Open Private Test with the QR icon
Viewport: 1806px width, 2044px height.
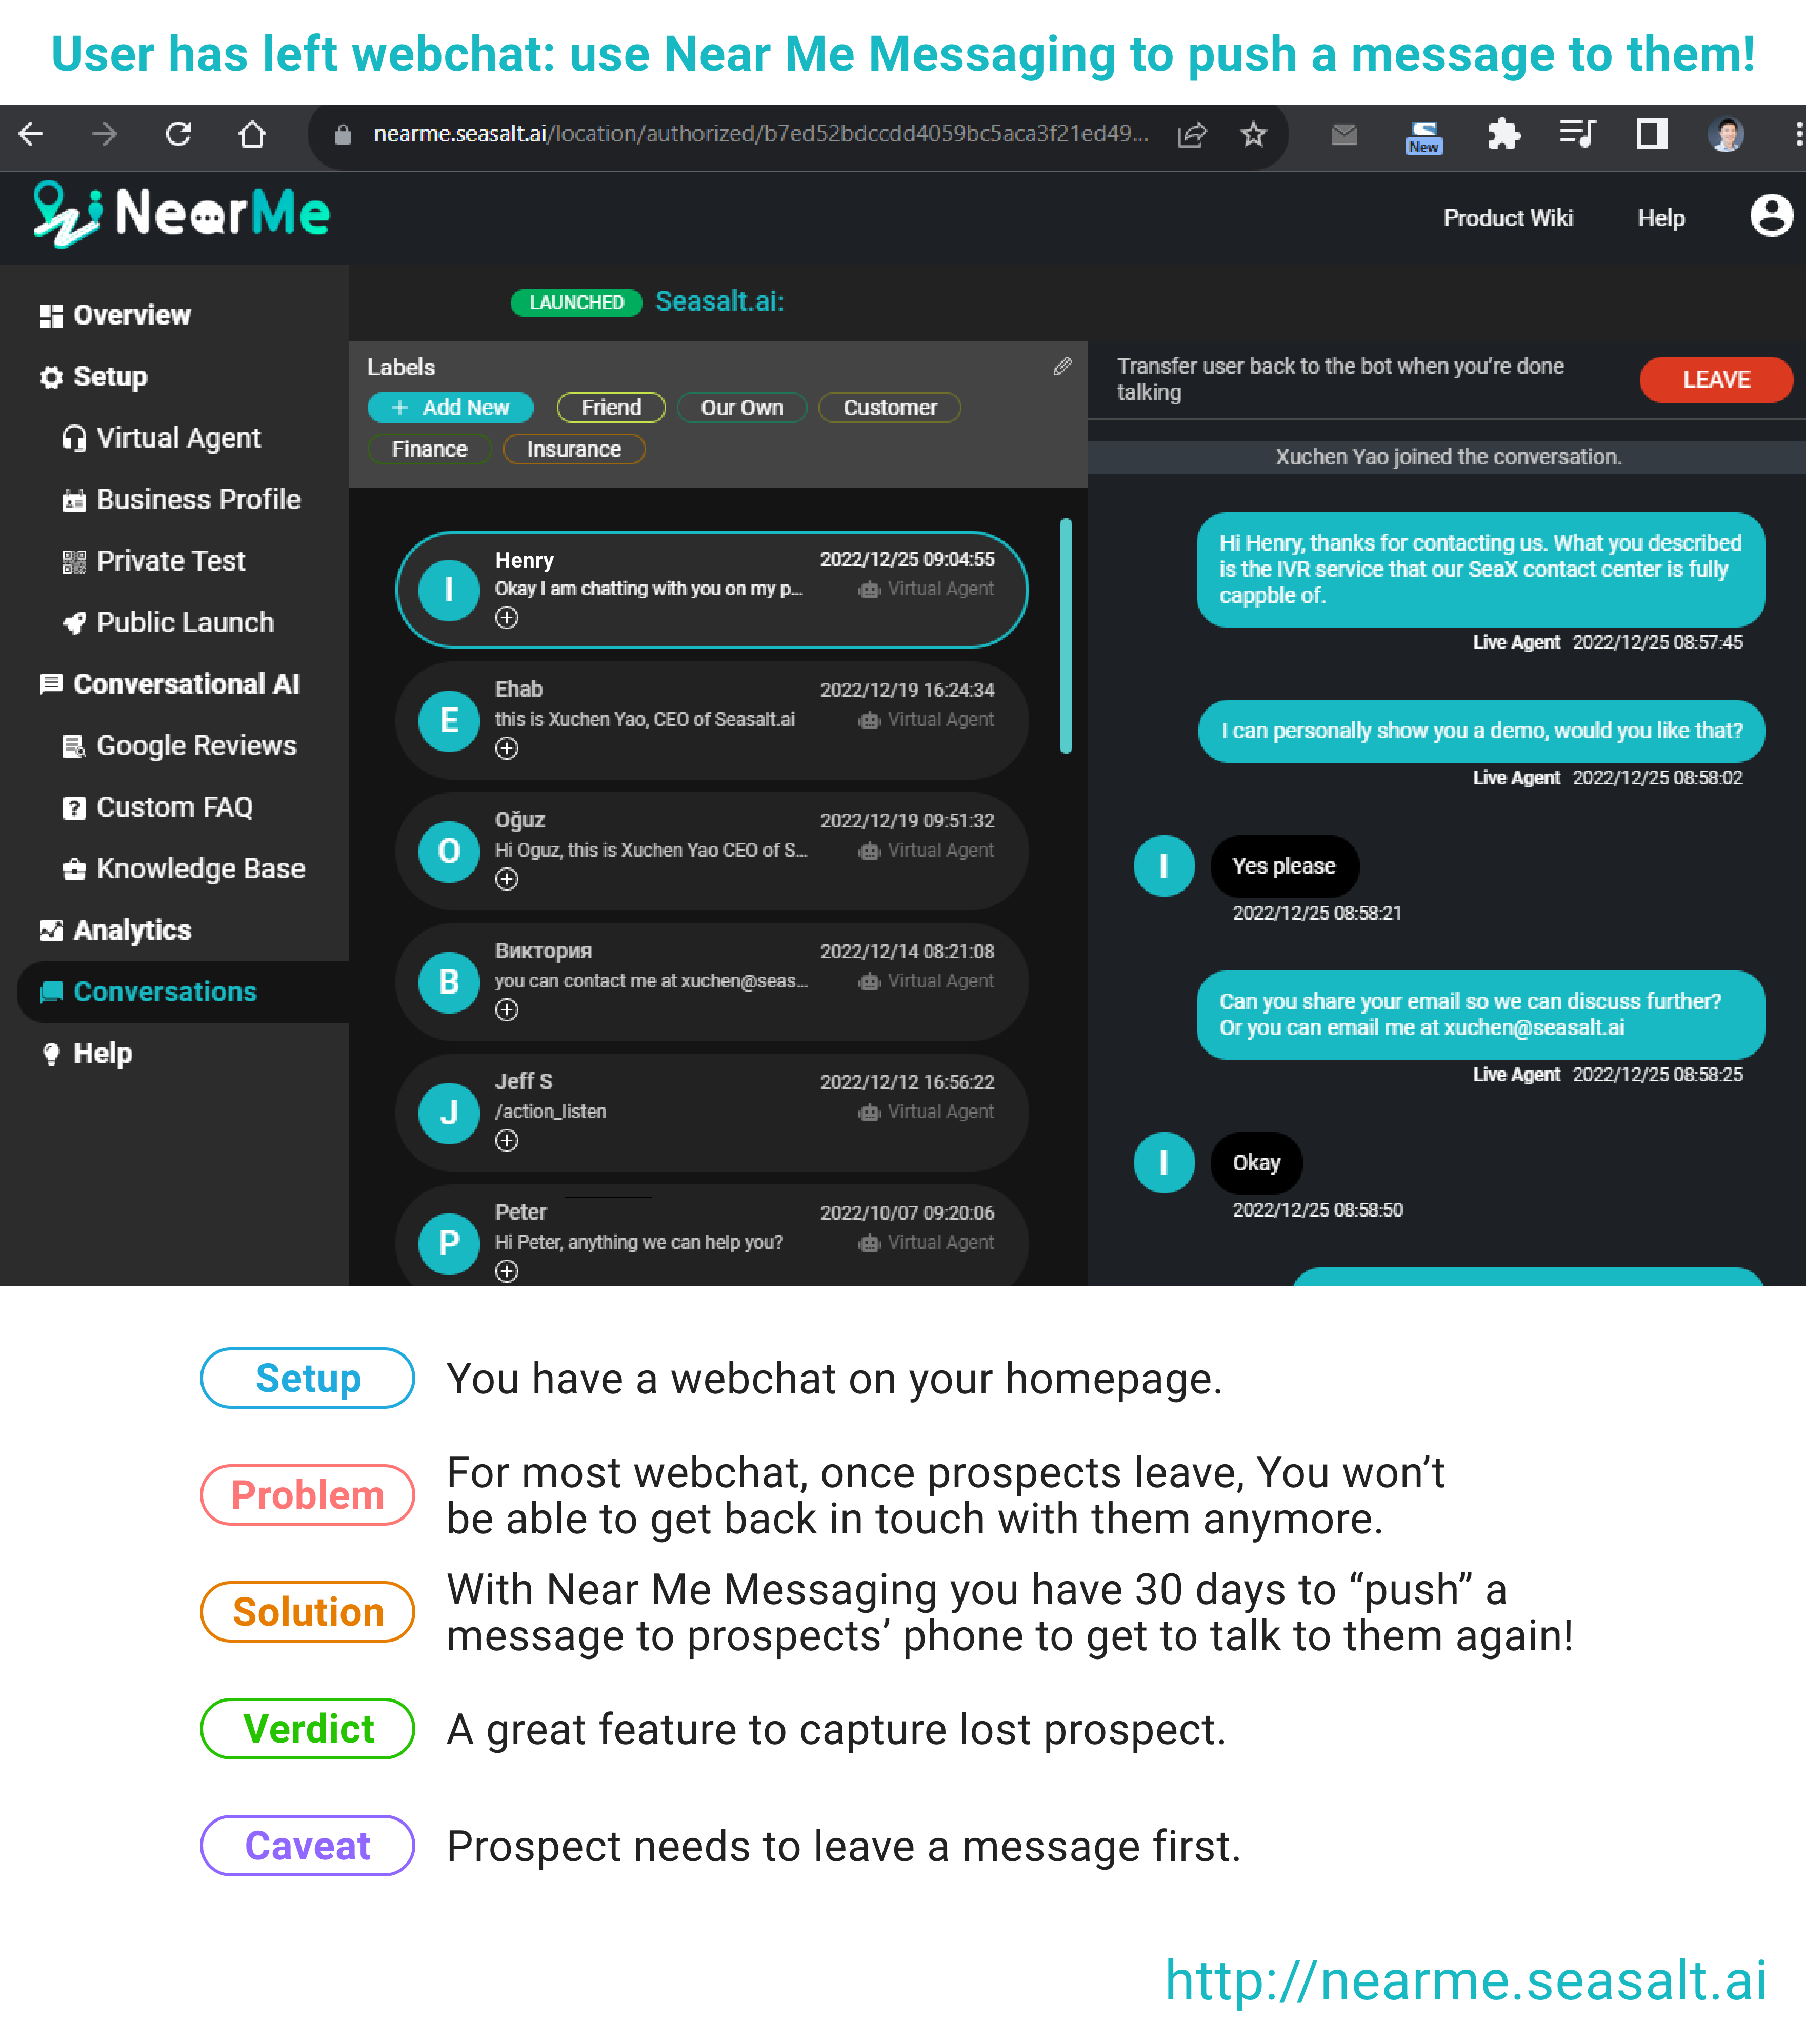click(74, 560)
